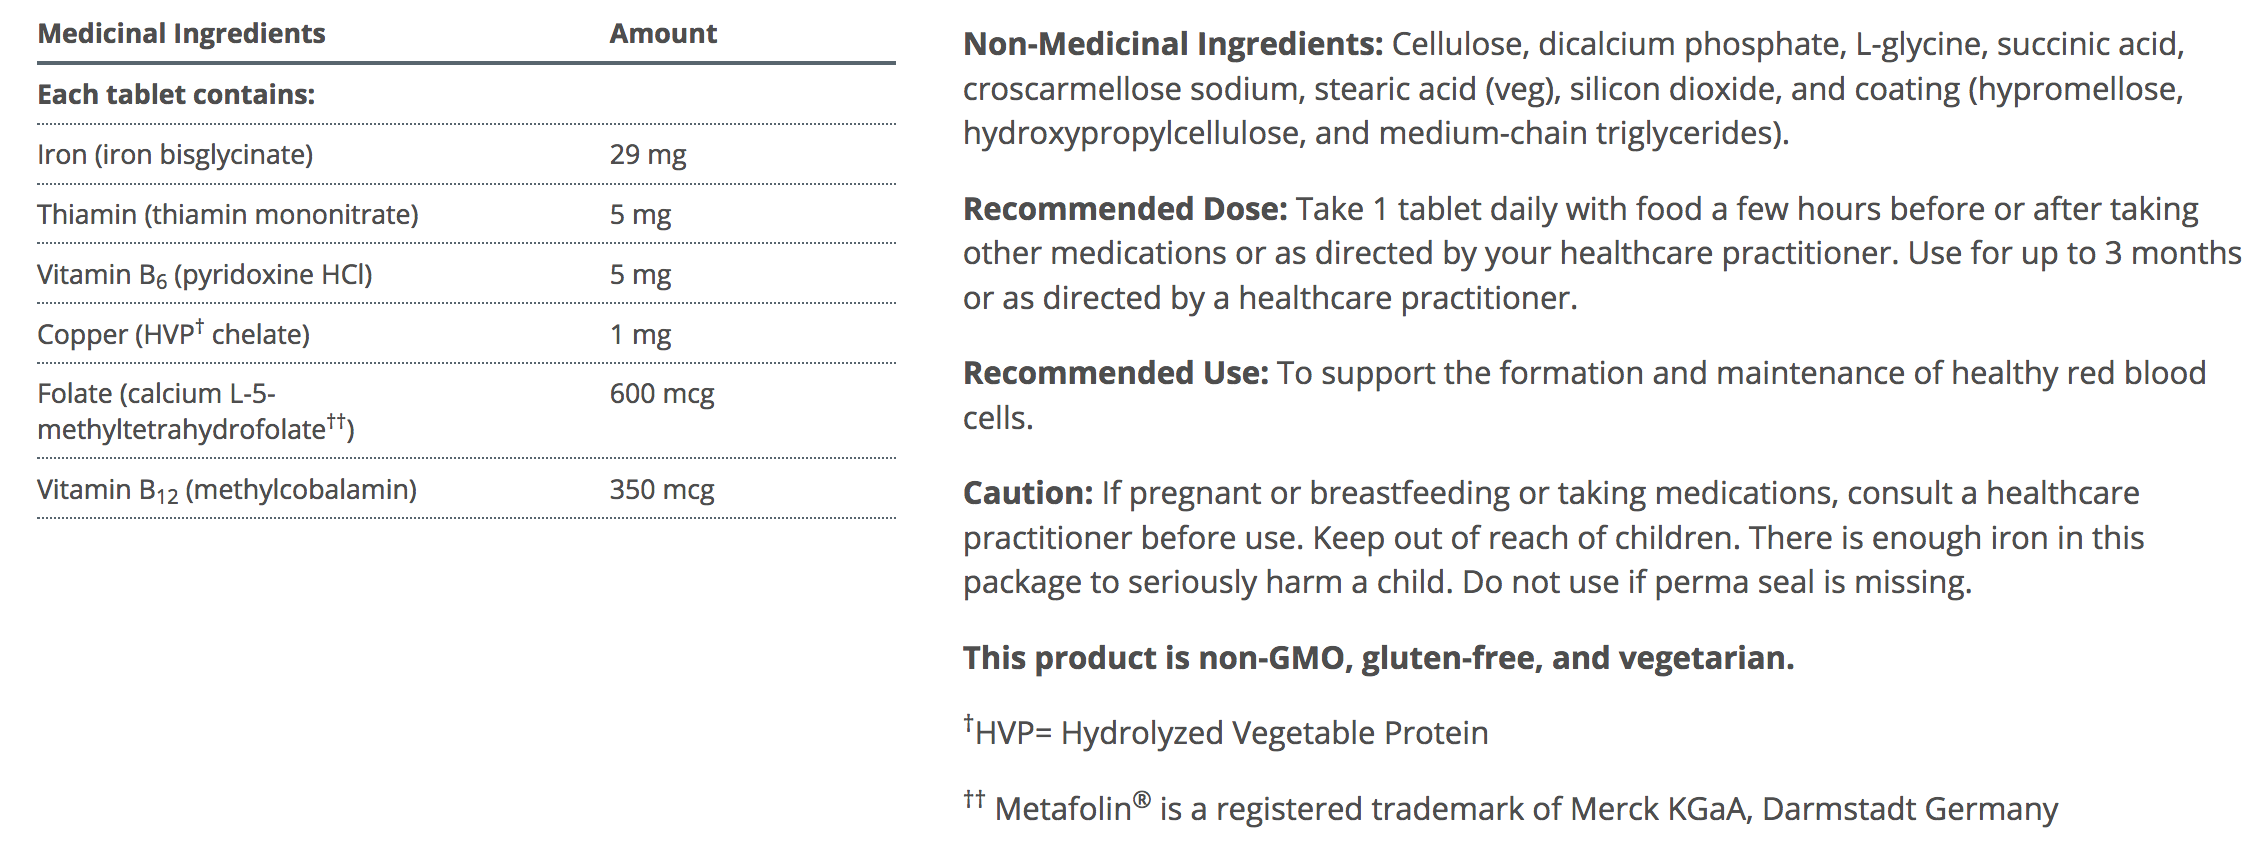The image size is (2262, 854).
Task: Select the Recommended Use heading
Action: click(x=1115, y=374)
